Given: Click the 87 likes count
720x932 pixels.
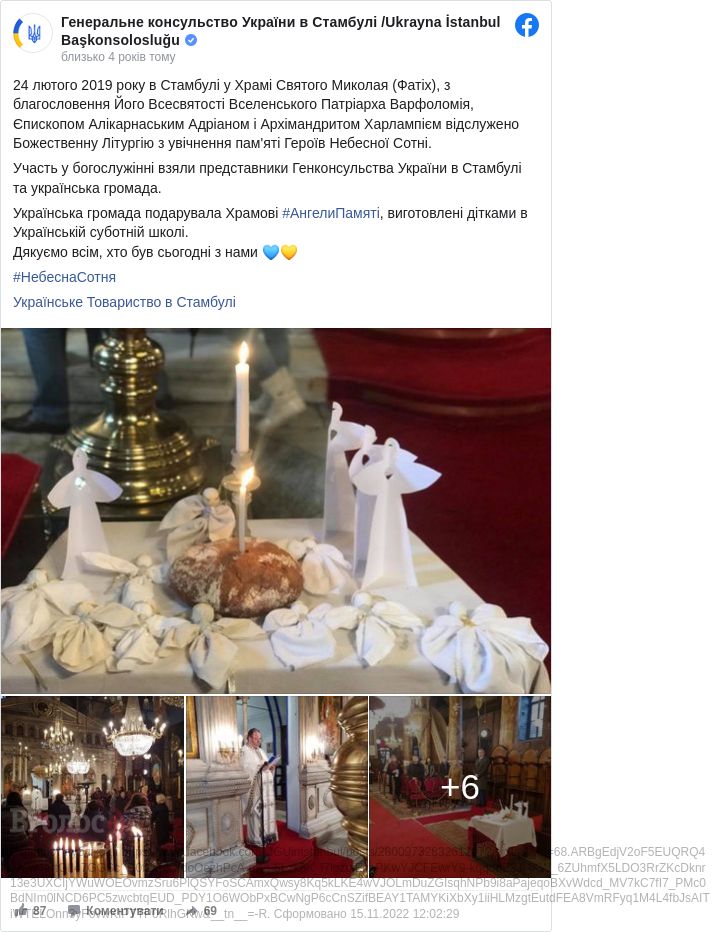Looking at the screenshot, I should point(39,911).
